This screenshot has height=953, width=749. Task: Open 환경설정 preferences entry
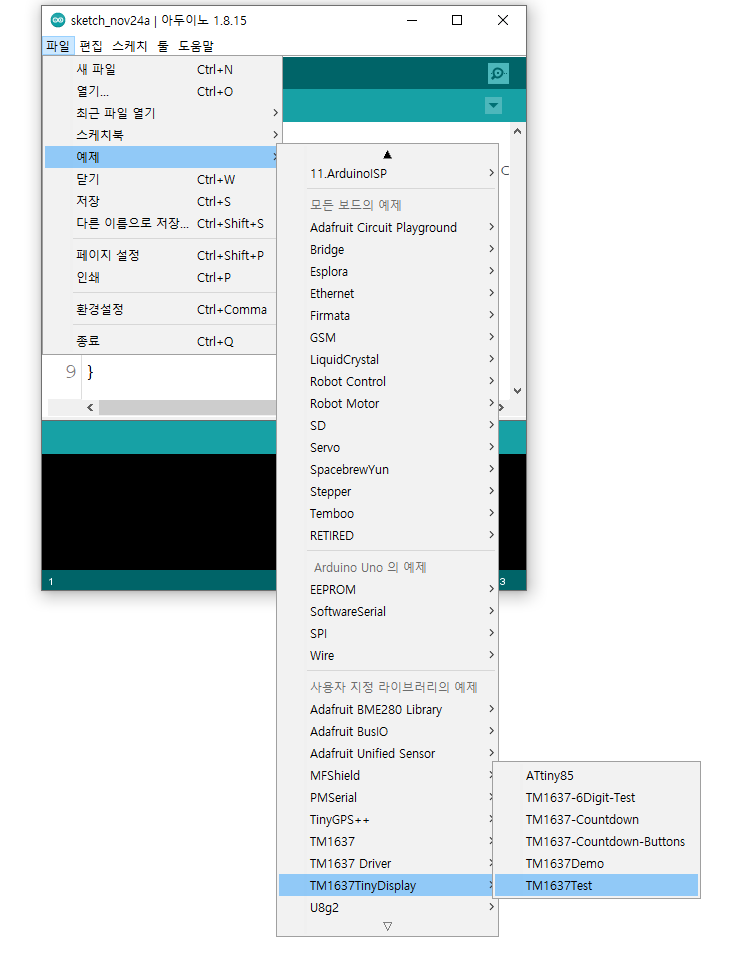pyautogui.click(x=162, y=309)
